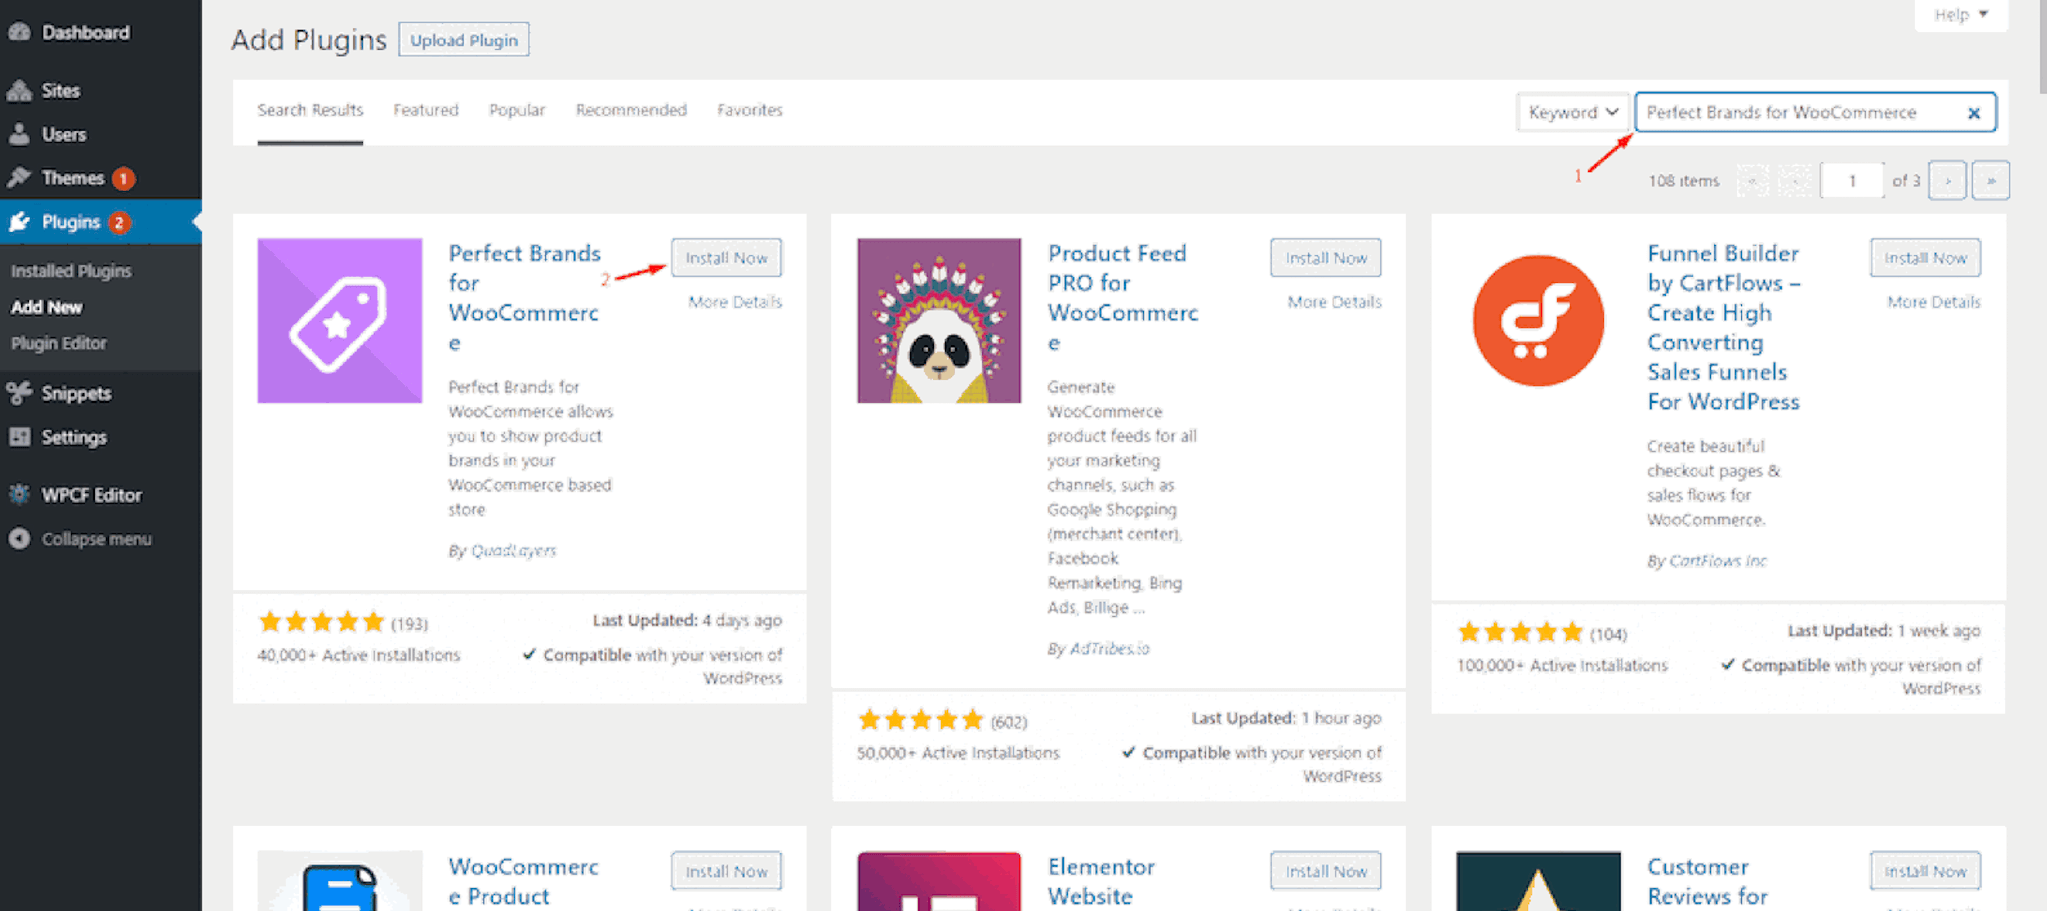Viewport: 2047px width, 911px height.
Task: Switch to Featured tab
Action: (x=426, y=110)
